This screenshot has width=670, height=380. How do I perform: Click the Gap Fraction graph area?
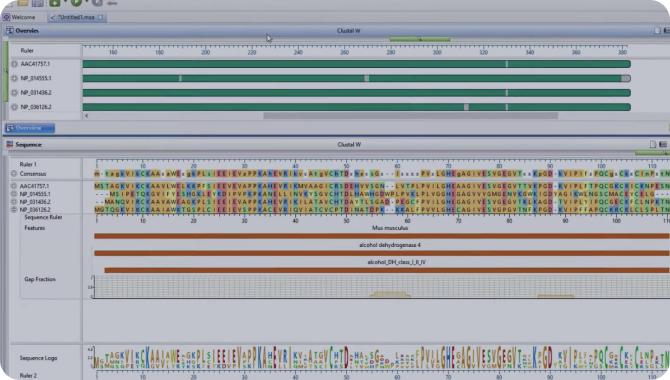coord(382,286)
